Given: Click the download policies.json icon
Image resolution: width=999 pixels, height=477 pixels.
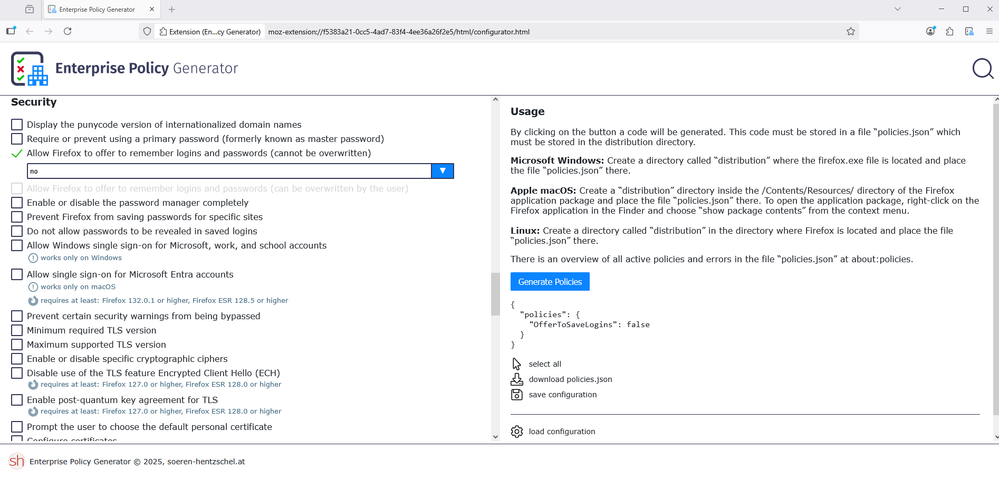Looking at the screenshot, I should (517, 379).
